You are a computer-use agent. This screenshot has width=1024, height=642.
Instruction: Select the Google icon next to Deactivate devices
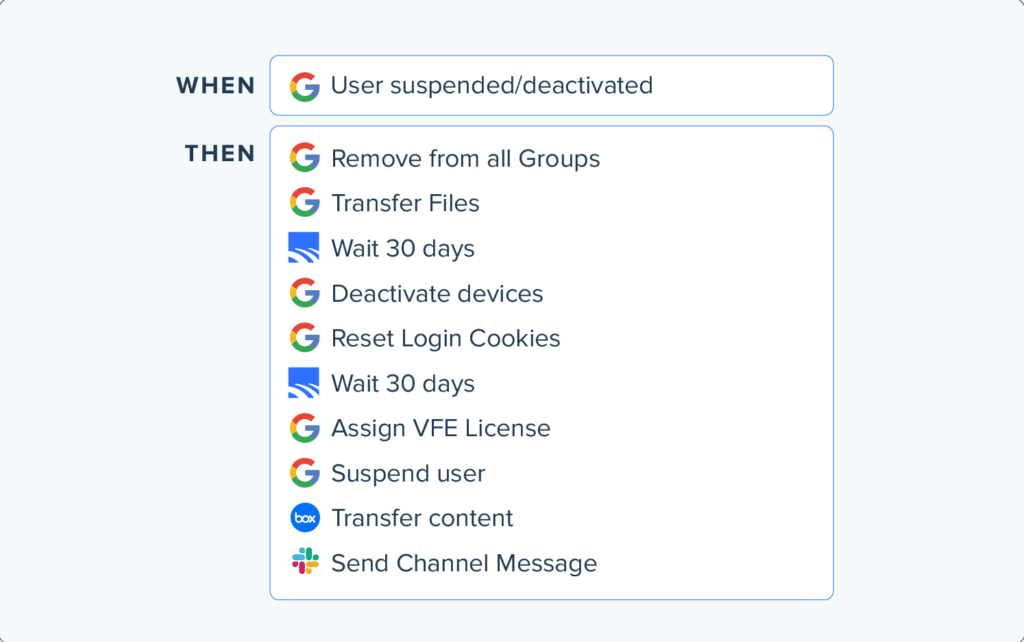tap(305, 293)
